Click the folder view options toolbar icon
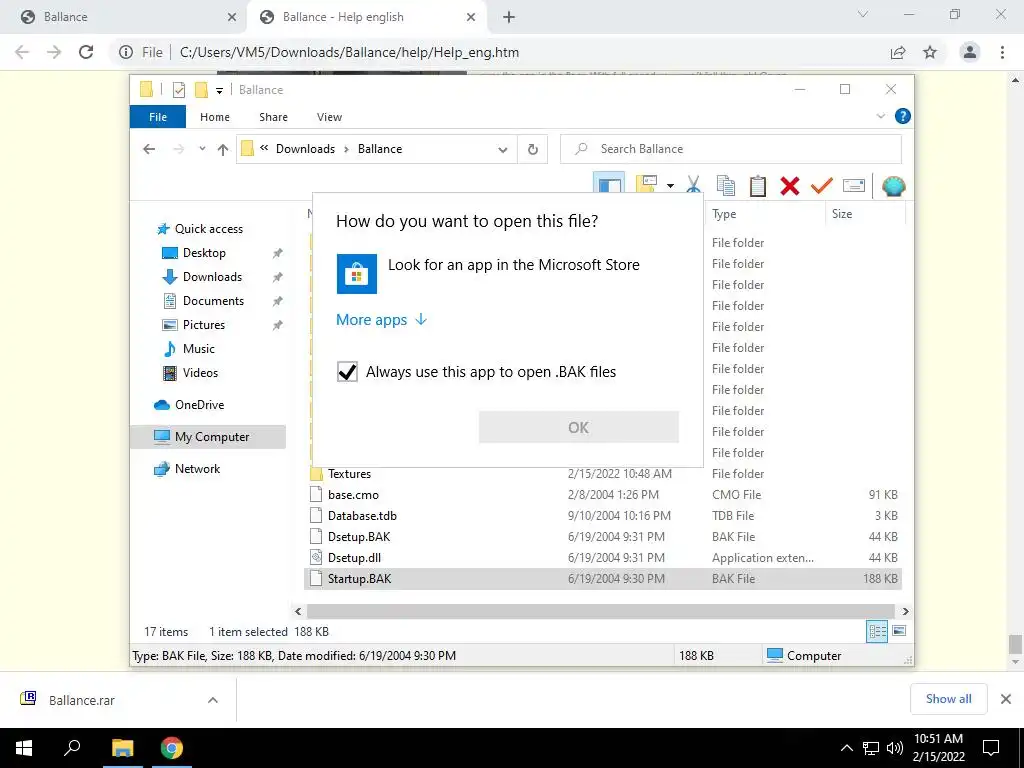 [x=647, y=185]
